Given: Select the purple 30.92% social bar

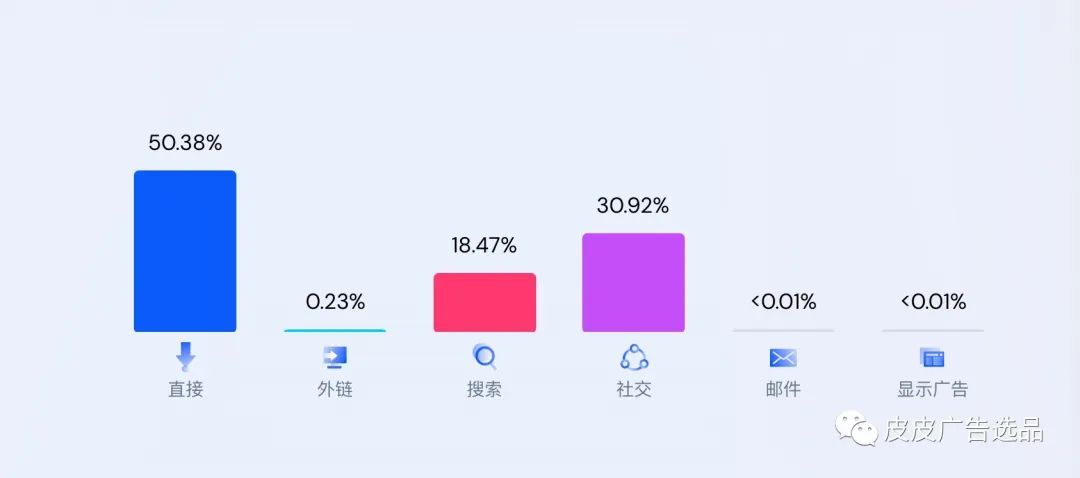Looking at the screenshot, I should (634, 282).
